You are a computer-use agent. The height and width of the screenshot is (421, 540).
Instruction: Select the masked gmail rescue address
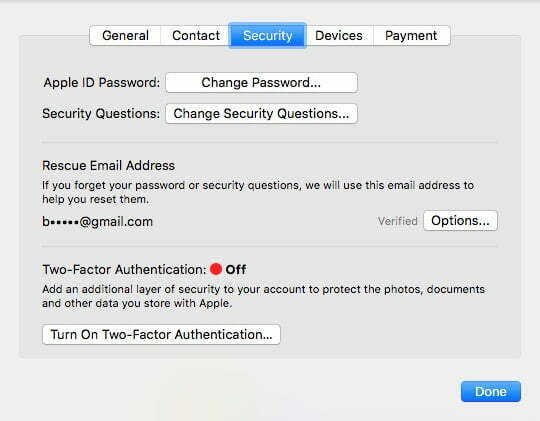pos(97,222)
